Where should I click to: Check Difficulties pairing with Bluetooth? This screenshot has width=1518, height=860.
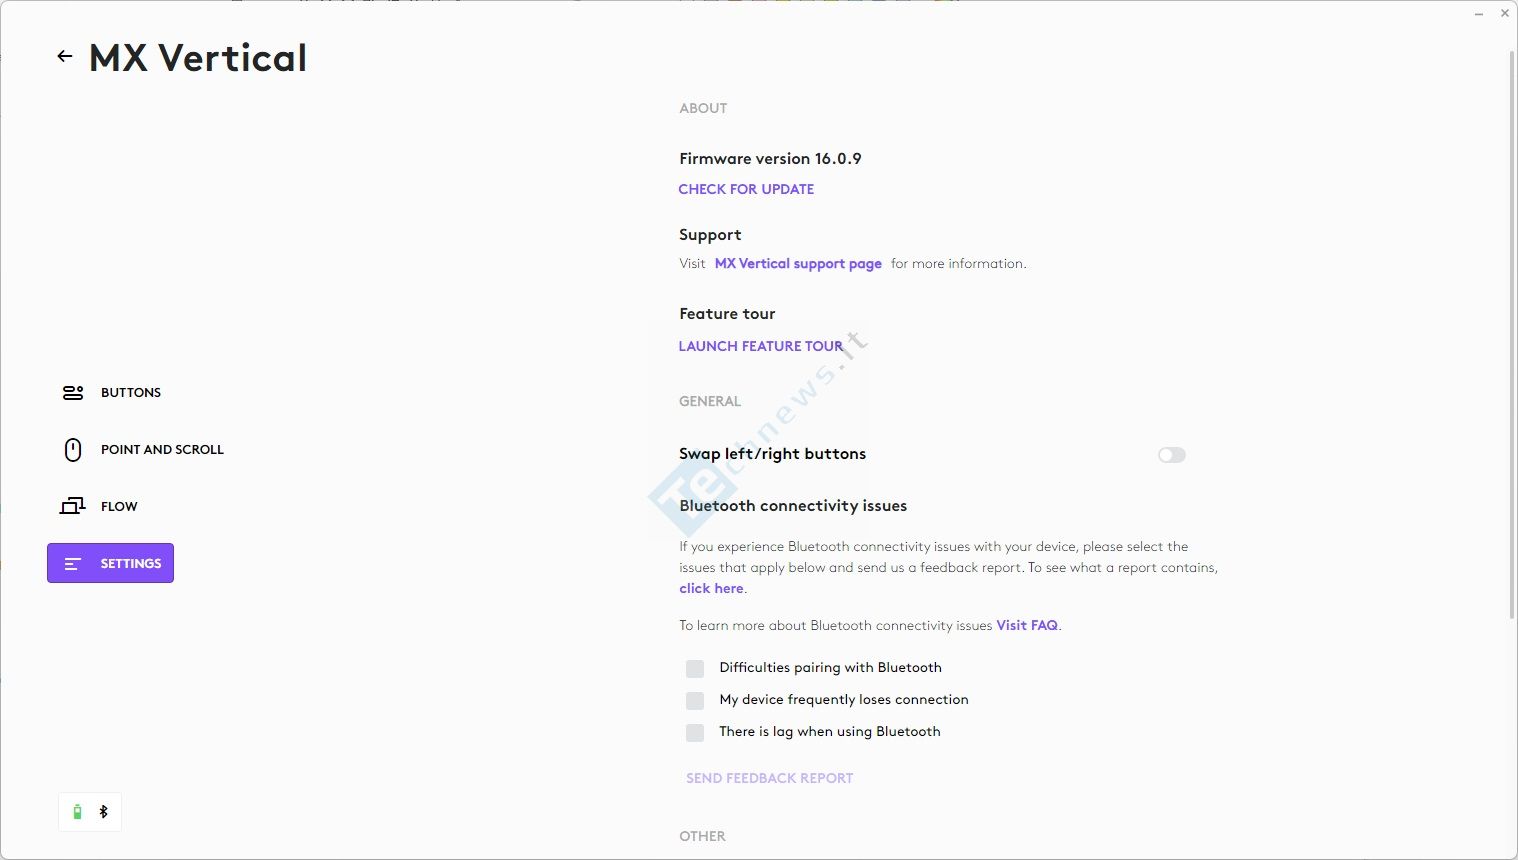[695, 668]
